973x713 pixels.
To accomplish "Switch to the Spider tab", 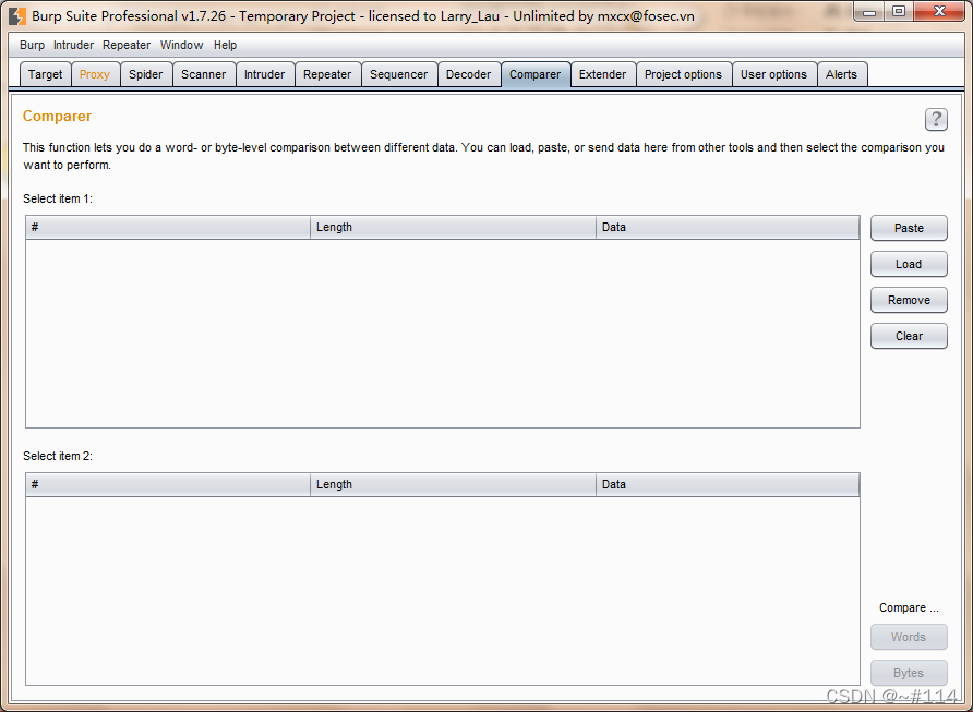I will (146, 74).
